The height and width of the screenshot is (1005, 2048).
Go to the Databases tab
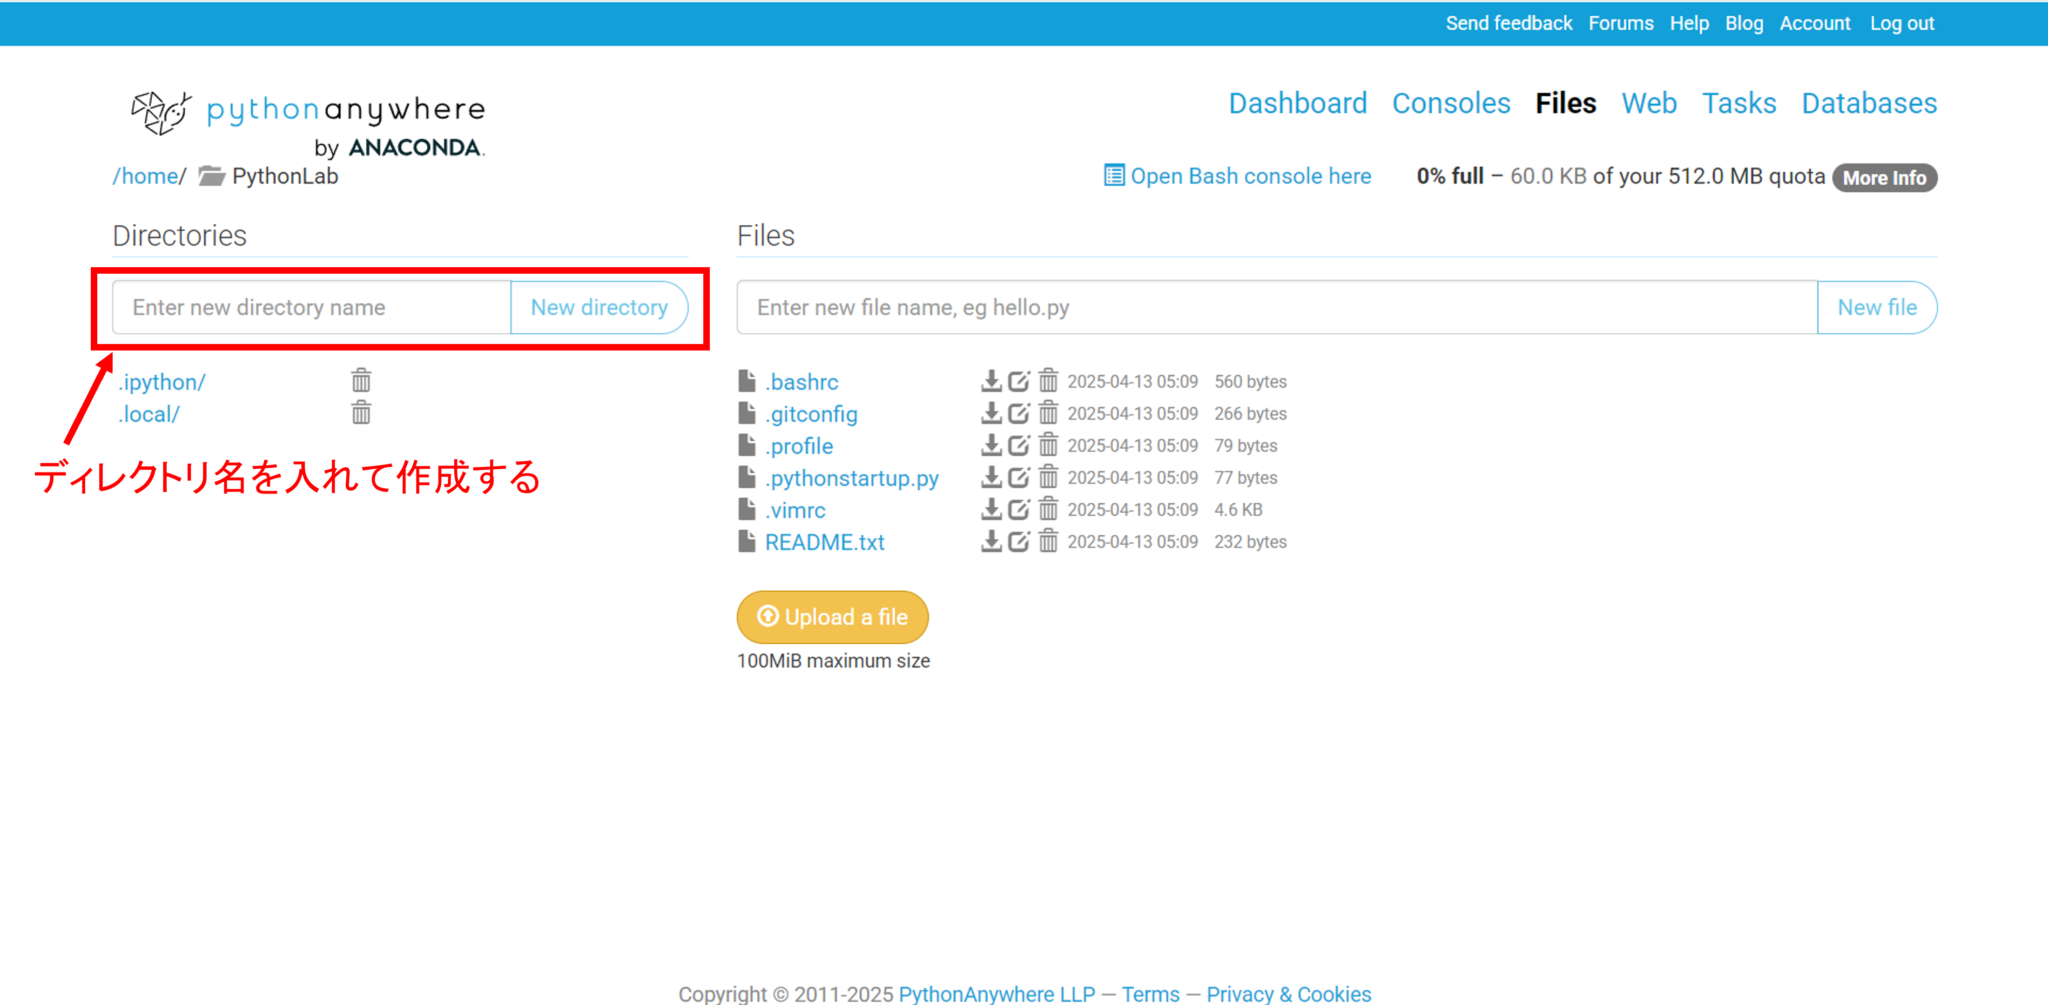tap(1868, 103)
